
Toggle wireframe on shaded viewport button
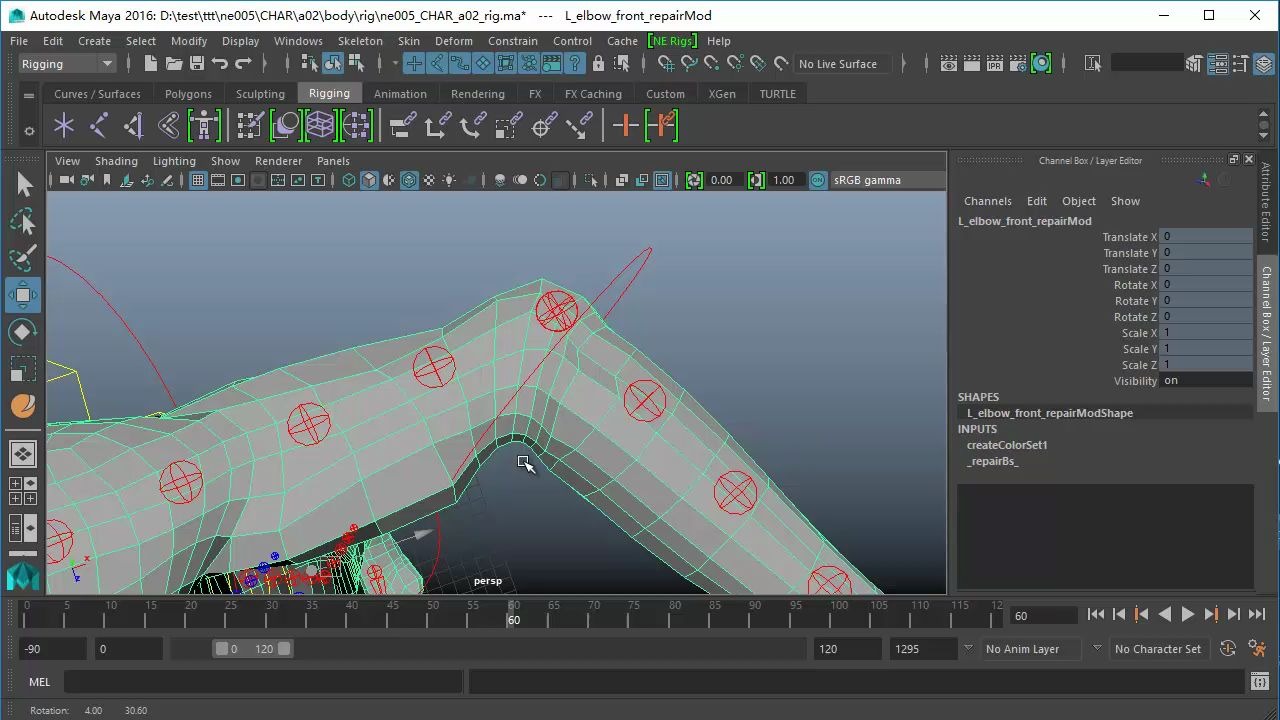point(409,181)
